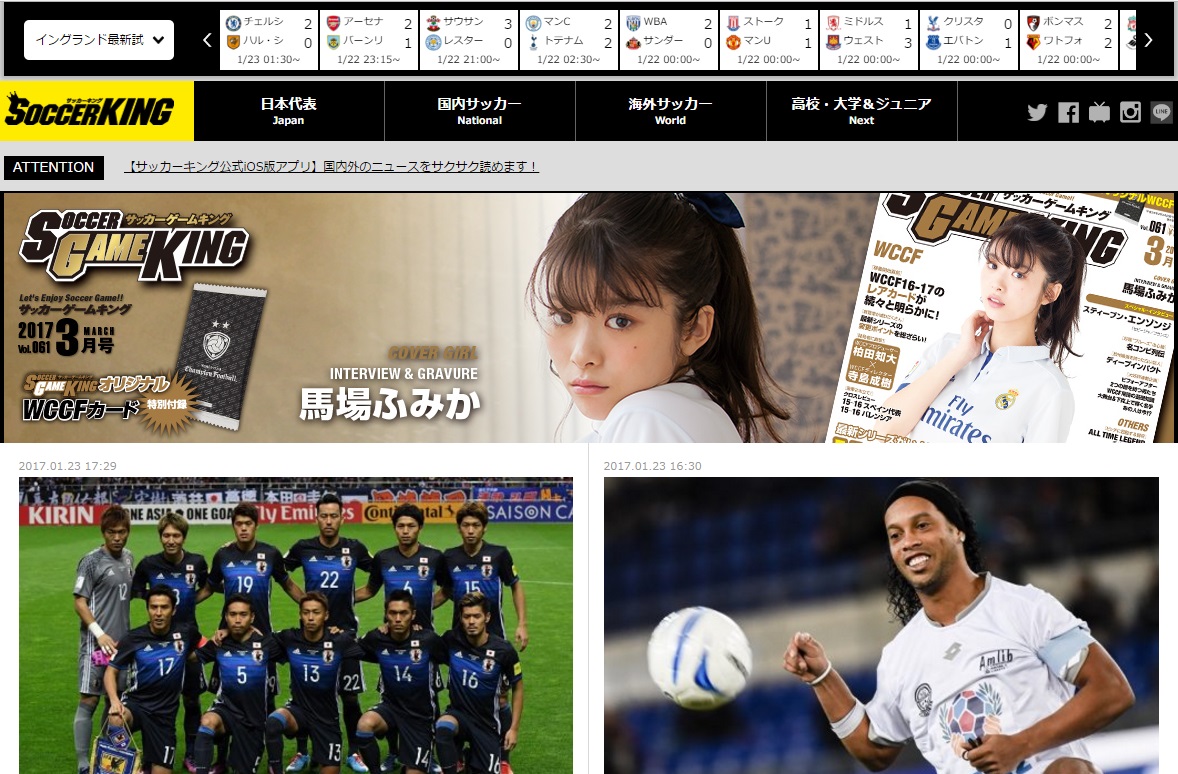The height and width of the screenshot is (774, 1178).
Task: Click Burnley crest in scores ticker
Action: tap(334, 42)
